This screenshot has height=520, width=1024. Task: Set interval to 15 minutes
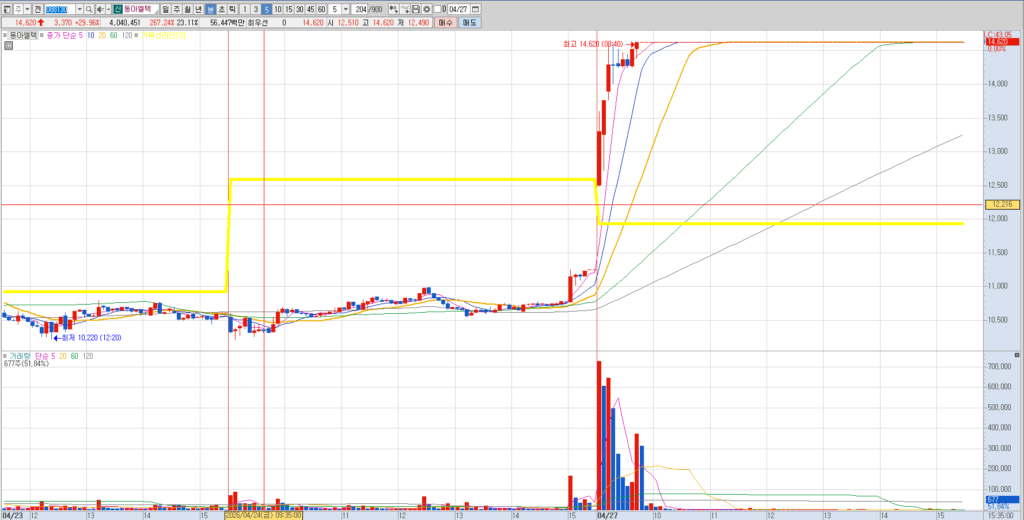pyautogui.click(x=289, y=9)
